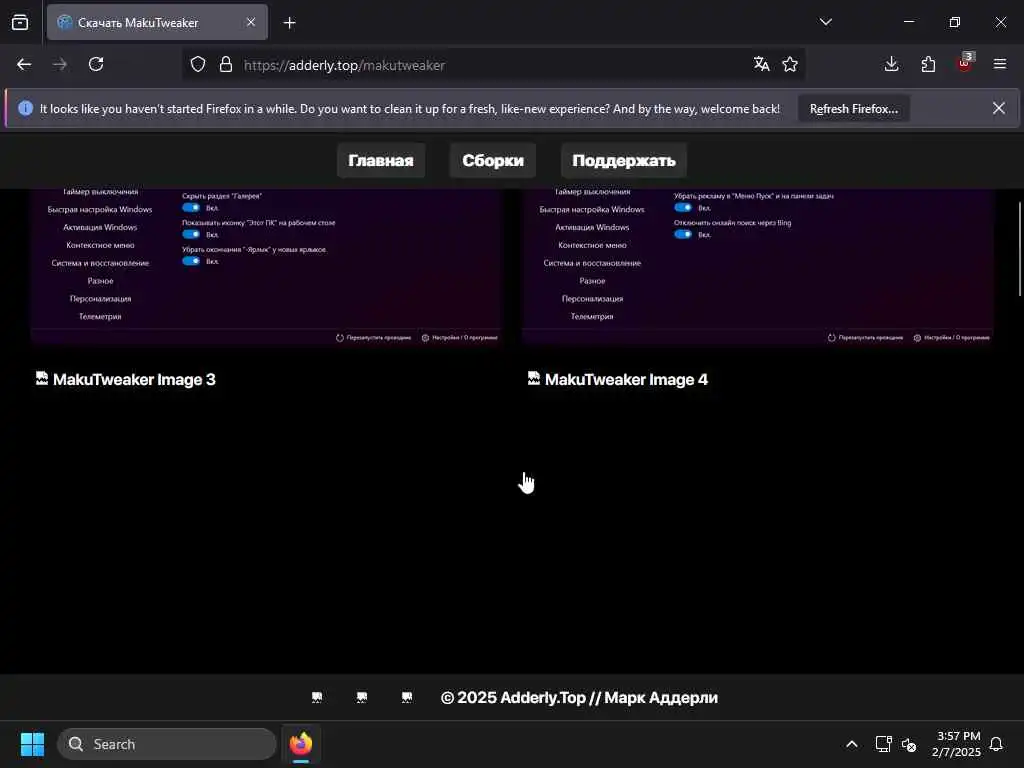The height and width of the screenshot is (768, 1024).
Task: Open the Extensions menu
Action: click(928, 64)
